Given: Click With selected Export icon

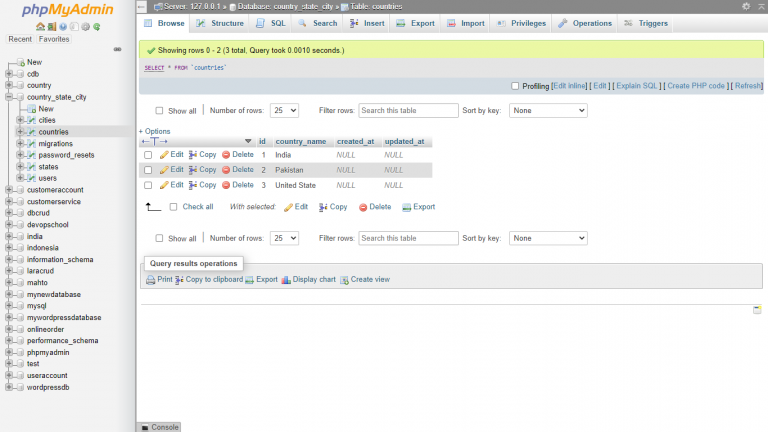Looking at the screenshot, I should pos(407,207).
